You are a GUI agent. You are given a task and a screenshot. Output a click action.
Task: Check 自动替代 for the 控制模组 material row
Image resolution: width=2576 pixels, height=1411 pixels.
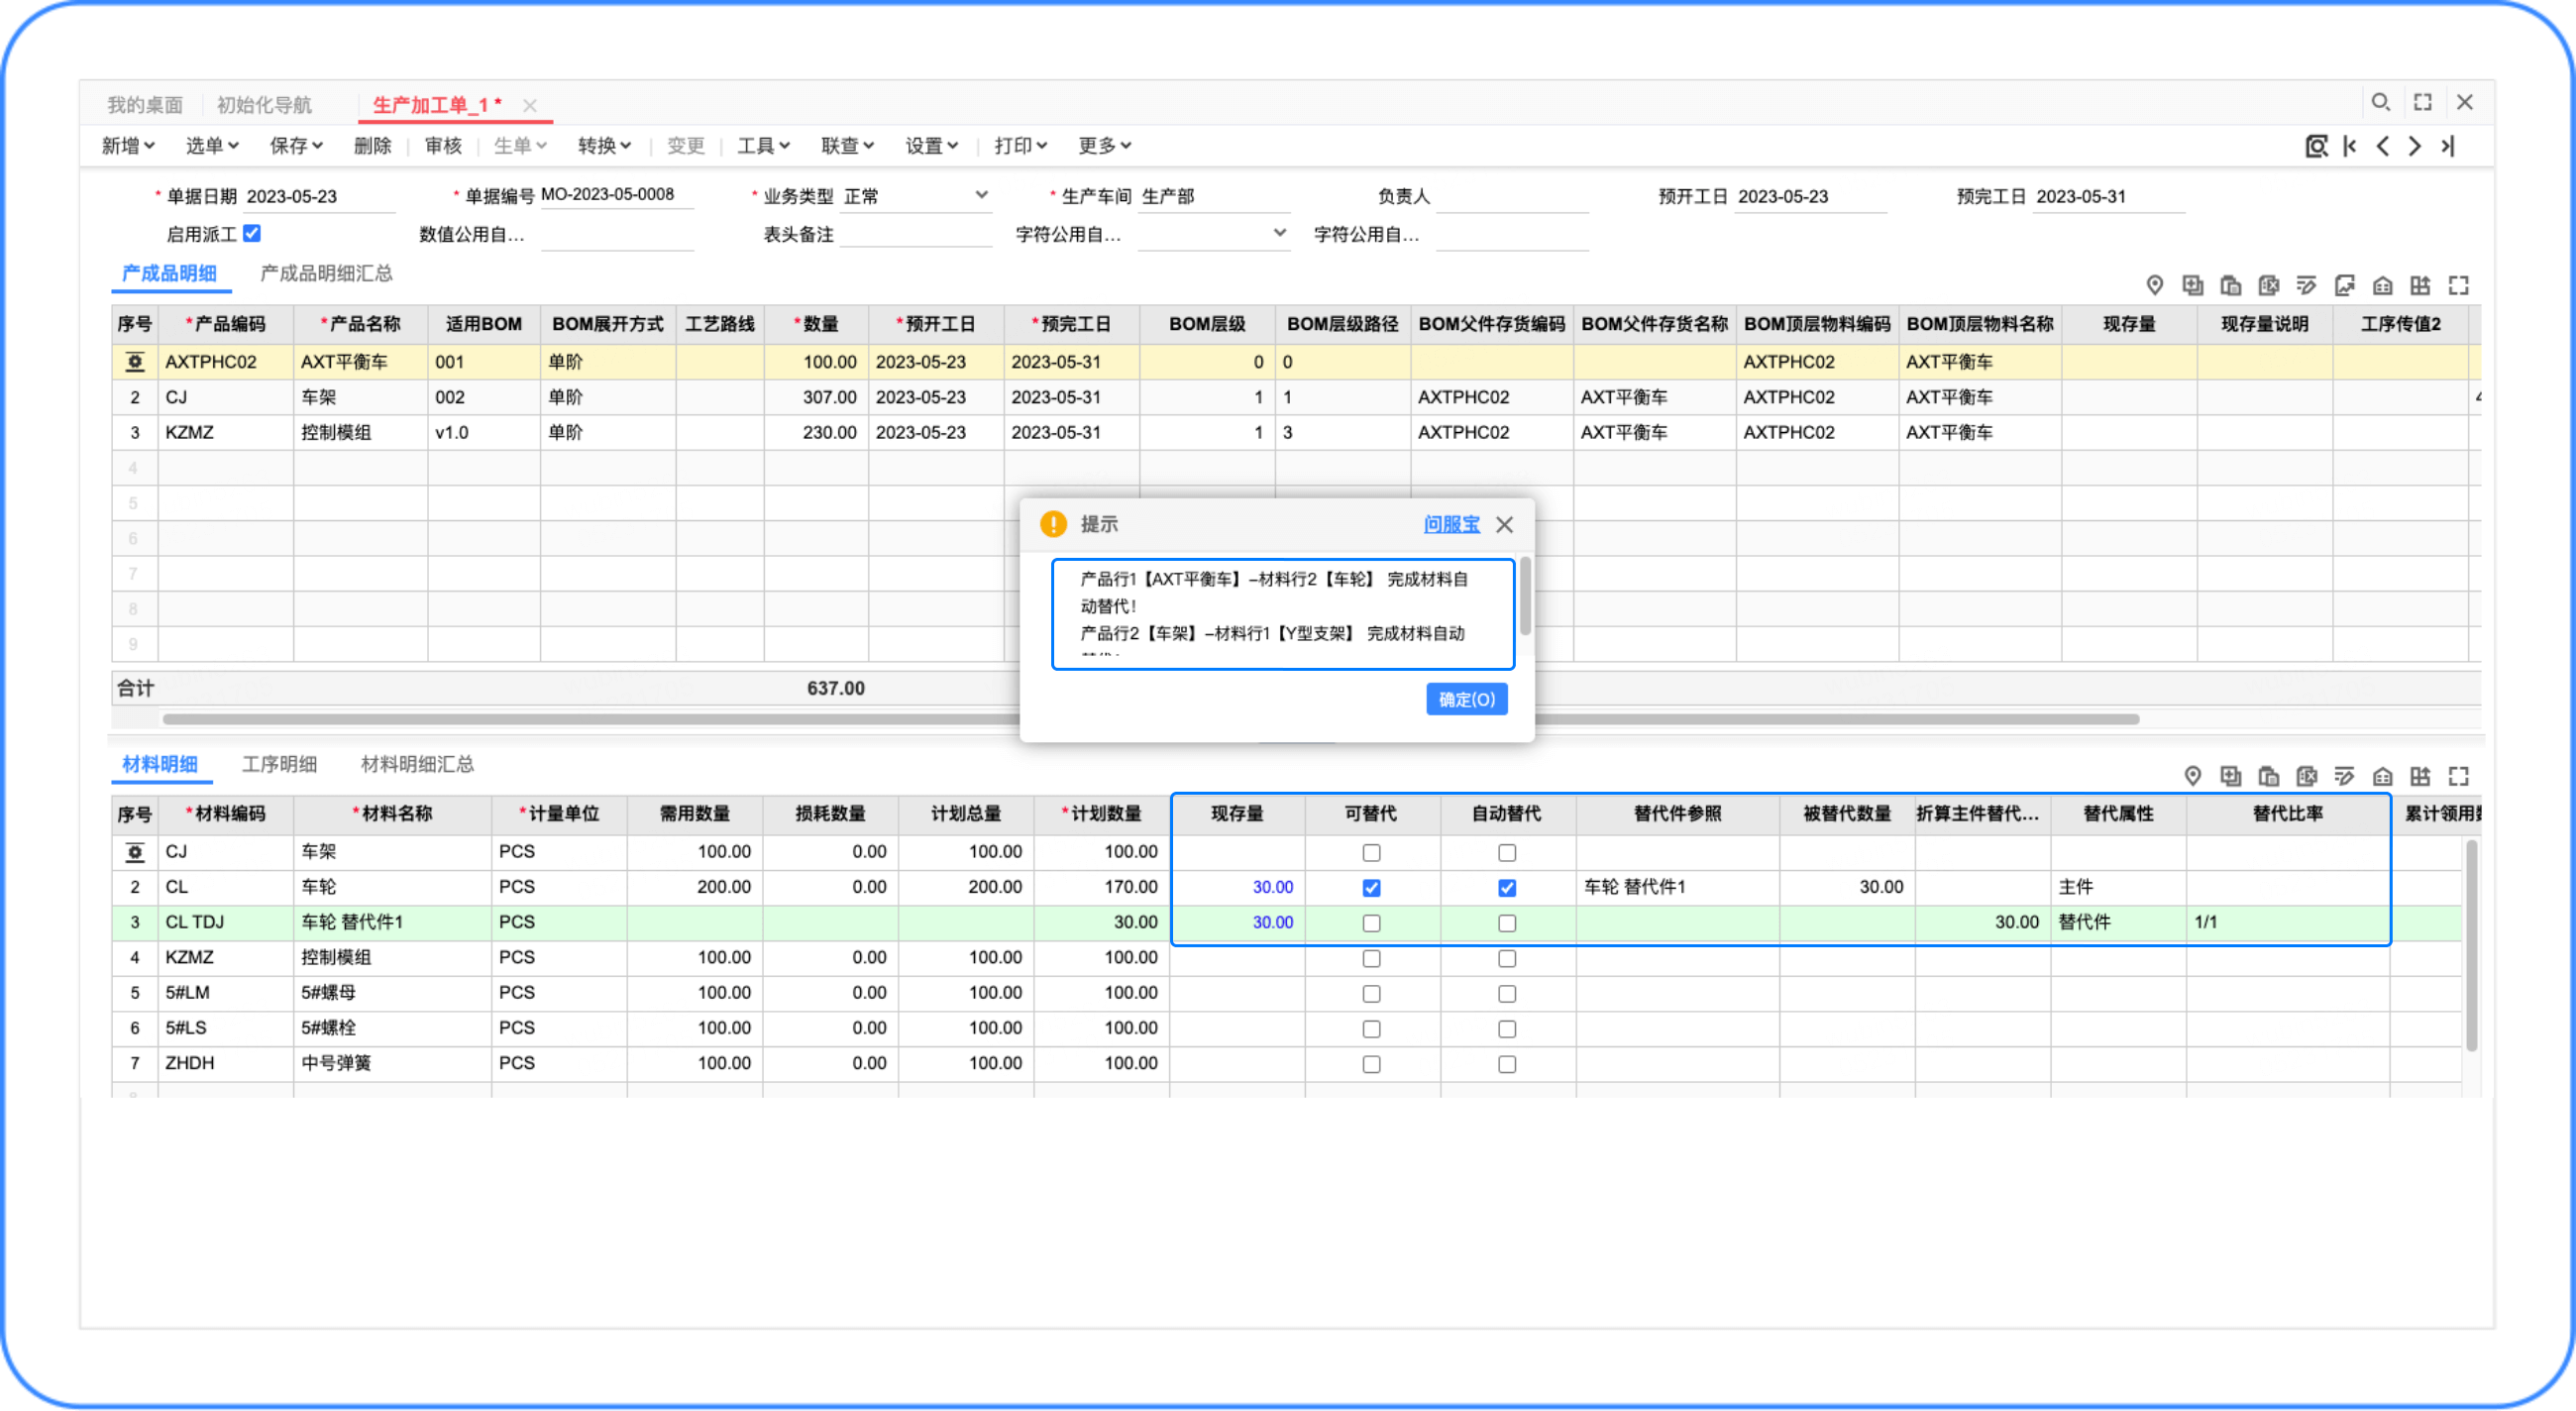click(1506, 958)
